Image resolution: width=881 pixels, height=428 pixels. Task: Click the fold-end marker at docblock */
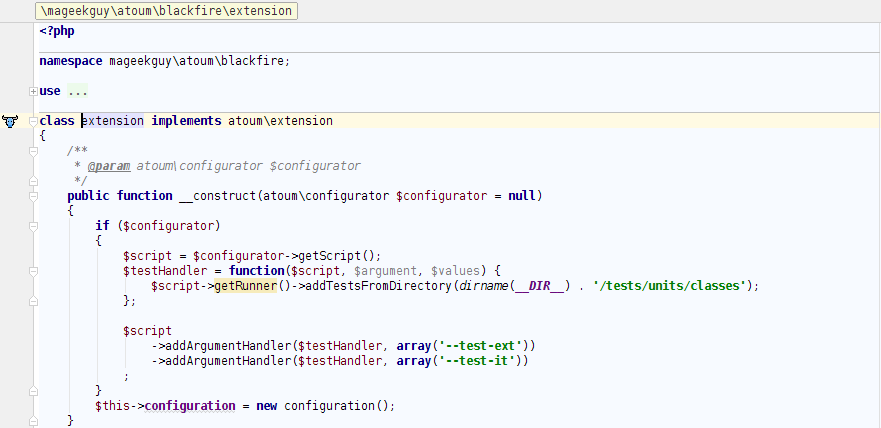33,181
